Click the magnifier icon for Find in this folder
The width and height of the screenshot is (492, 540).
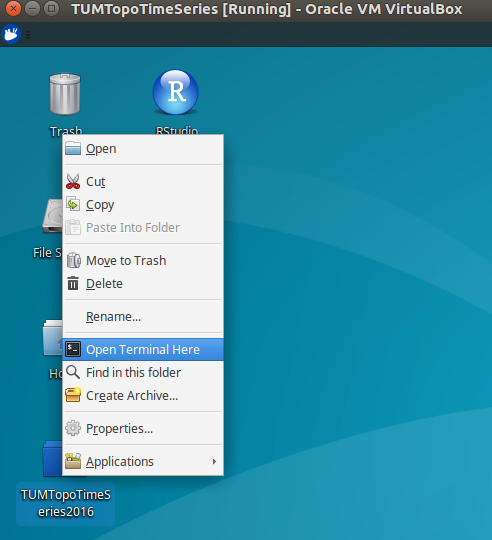coord(73,372)
